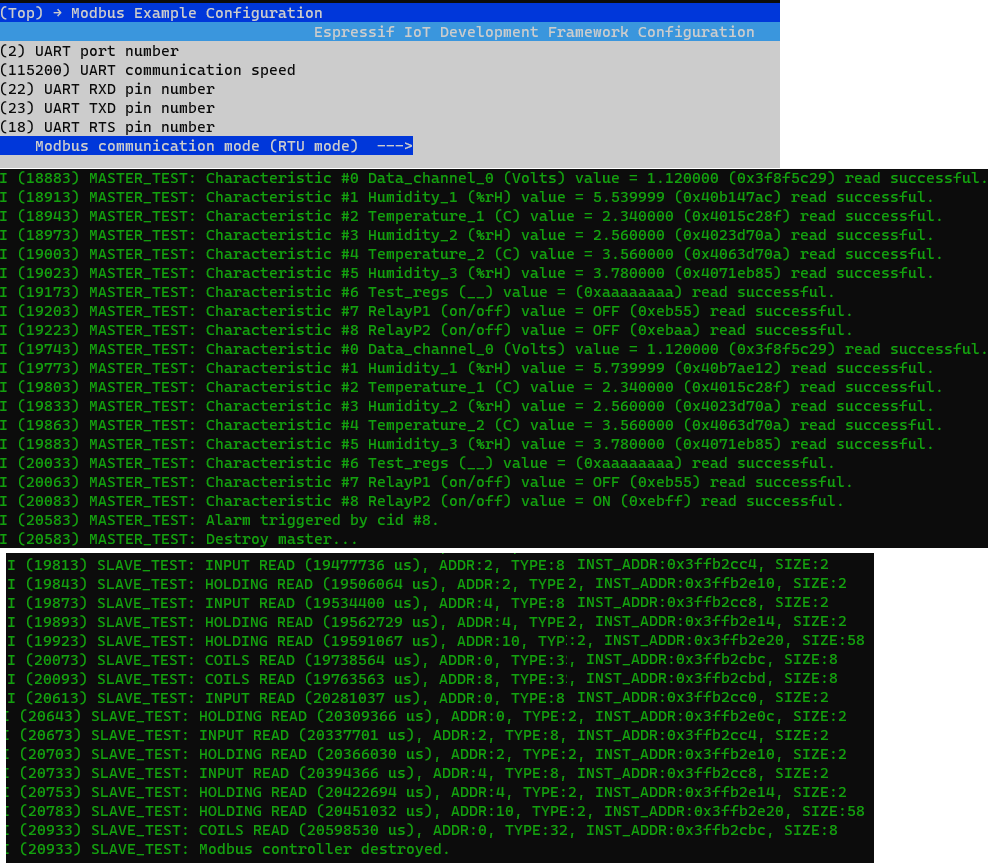
Task: Click master log line with timestamp (18943)
Action: [470, 216]
